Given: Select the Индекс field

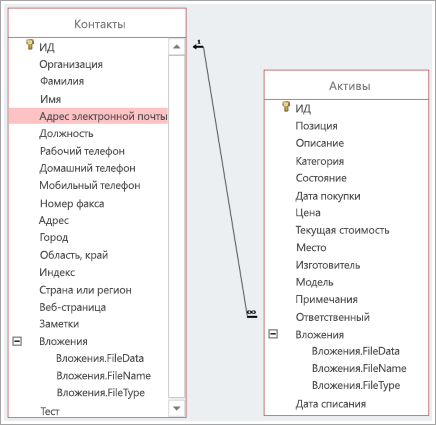Looking at the screenshot, I should point(57,272).
